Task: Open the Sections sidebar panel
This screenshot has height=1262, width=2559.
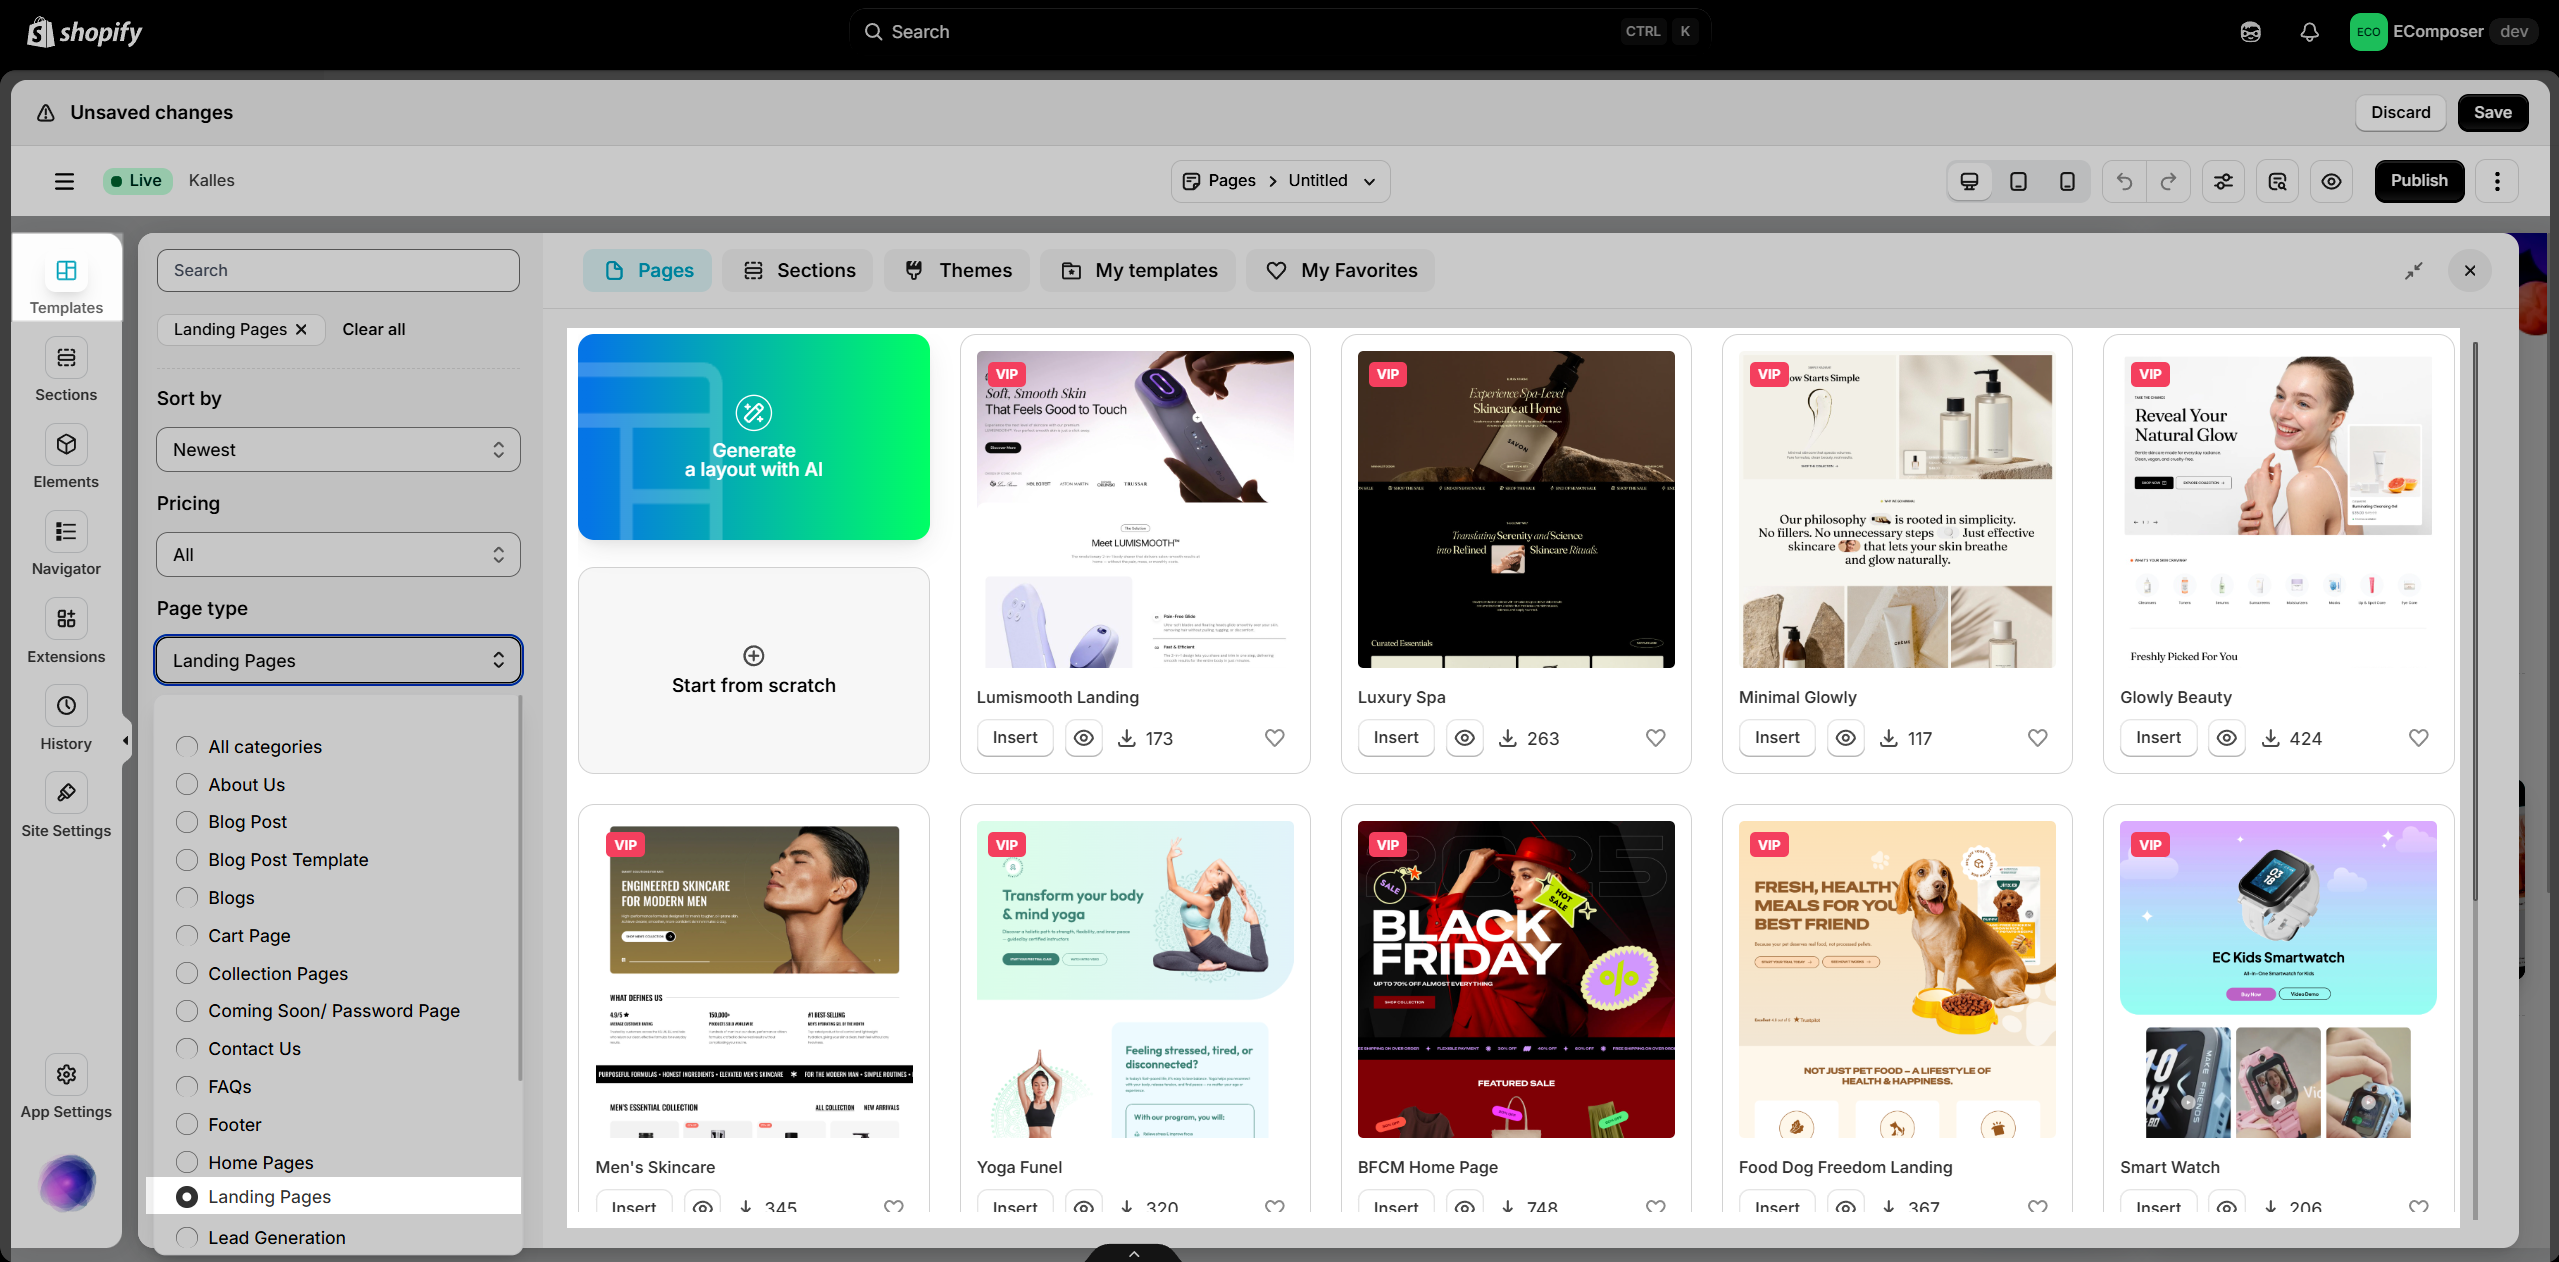Action: pyautogui.click(x=66, y=370)
